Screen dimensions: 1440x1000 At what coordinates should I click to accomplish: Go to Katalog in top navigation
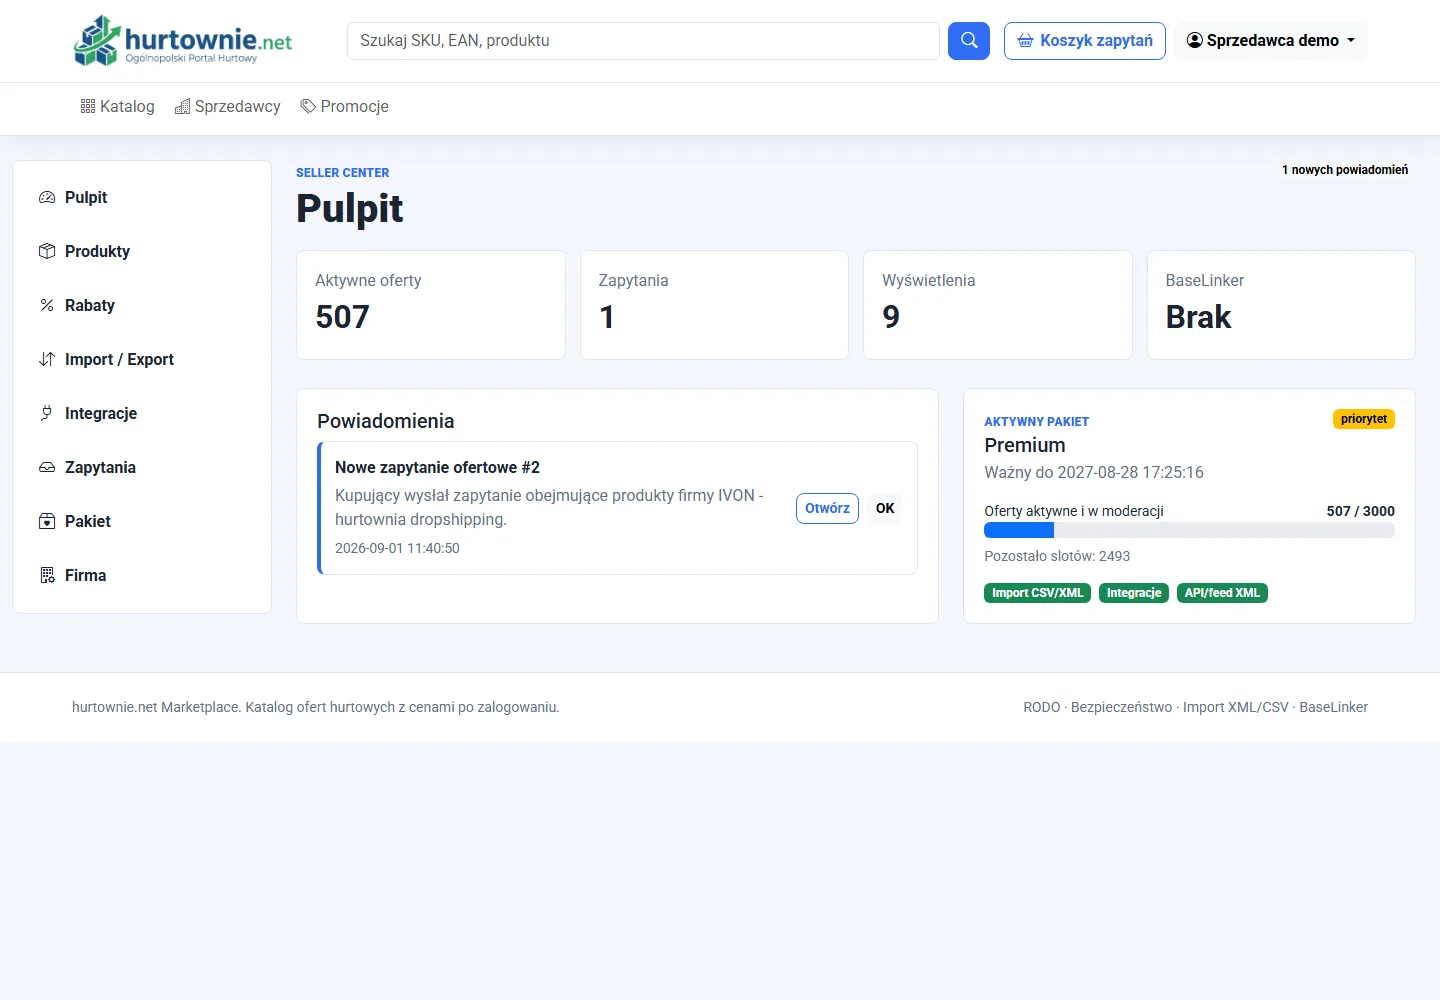(x=117, y=106)
